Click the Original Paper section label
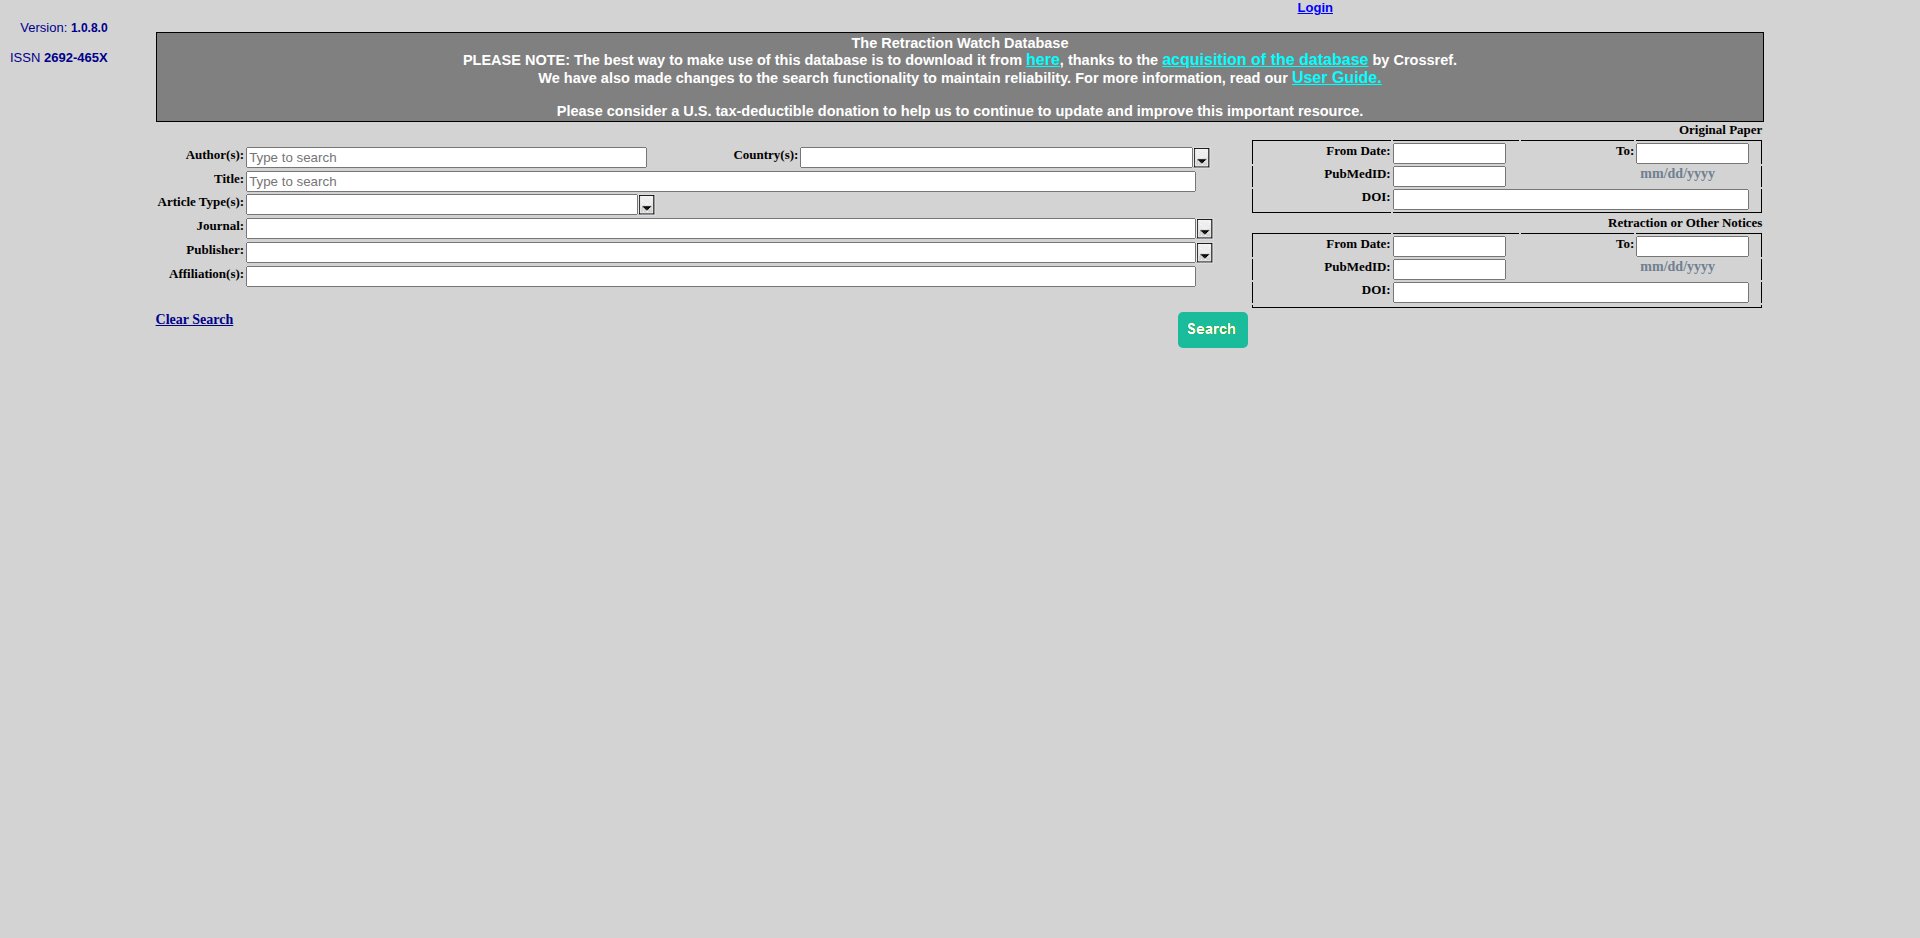 [1720, 130]
